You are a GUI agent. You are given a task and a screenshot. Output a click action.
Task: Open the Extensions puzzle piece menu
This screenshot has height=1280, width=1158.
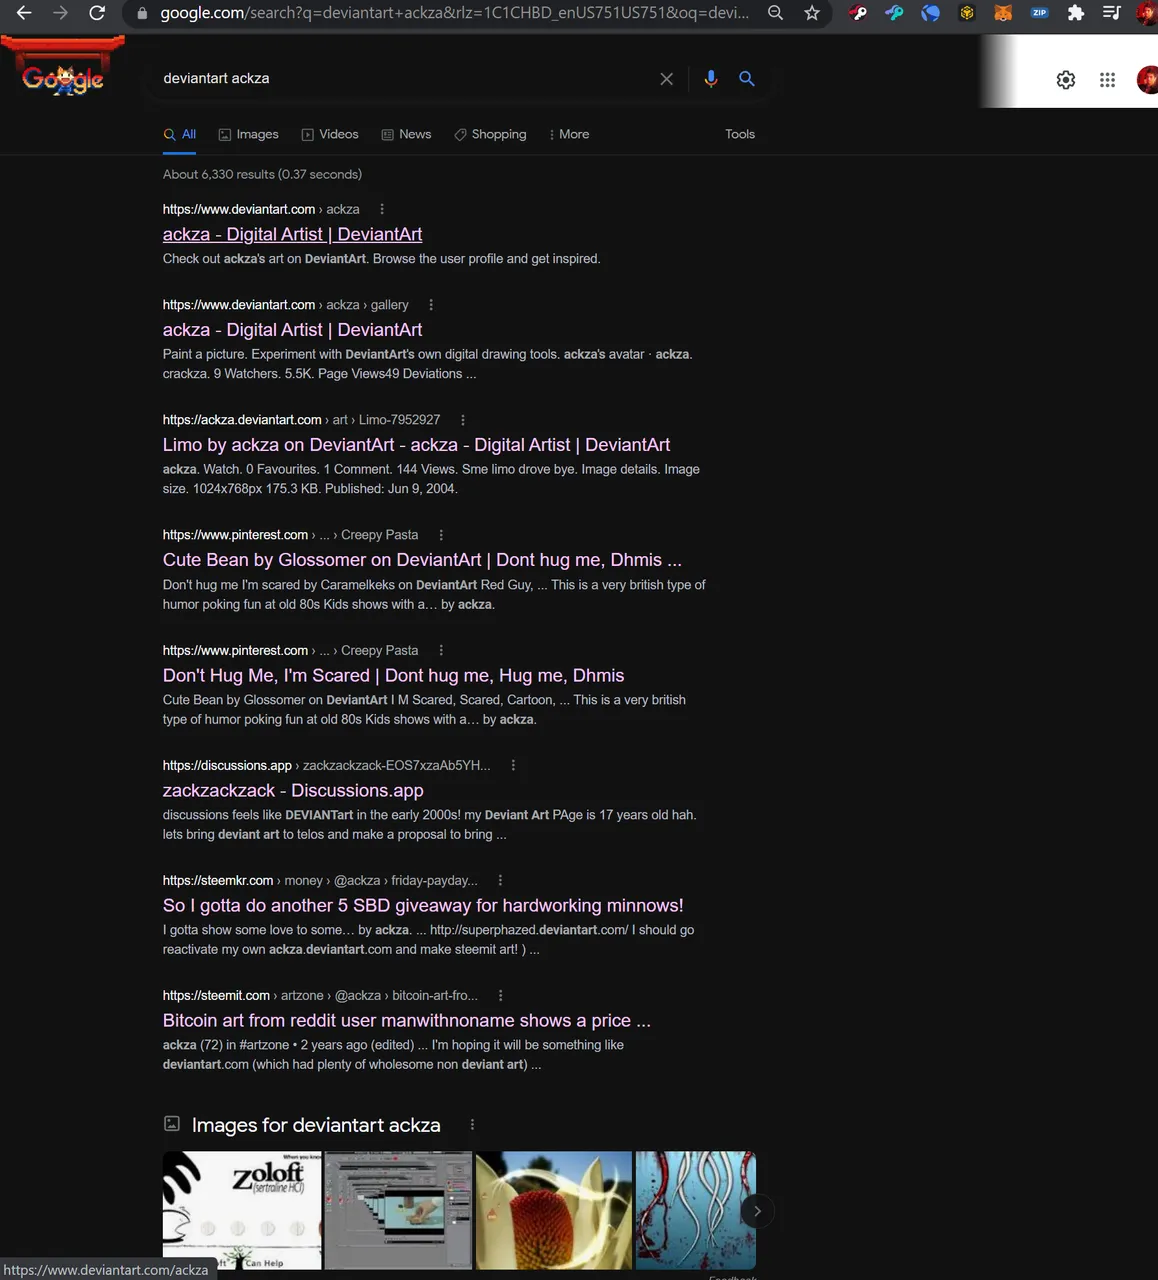(1076, 13)
